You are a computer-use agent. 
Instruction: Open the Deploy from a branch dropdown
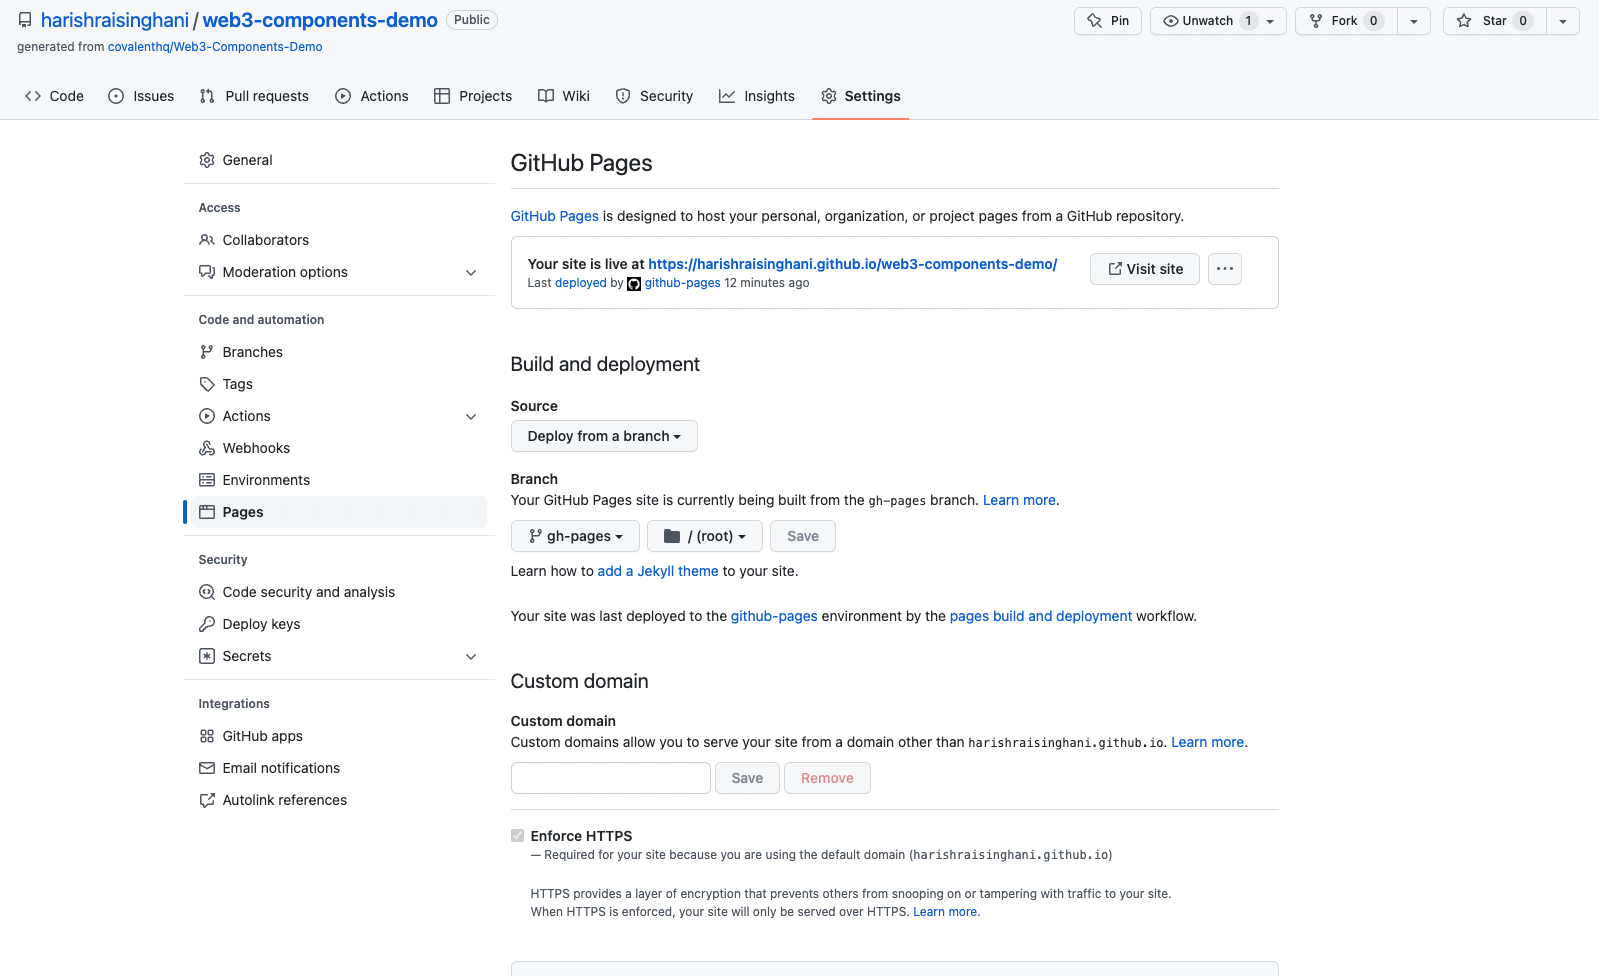click(604, 436)
